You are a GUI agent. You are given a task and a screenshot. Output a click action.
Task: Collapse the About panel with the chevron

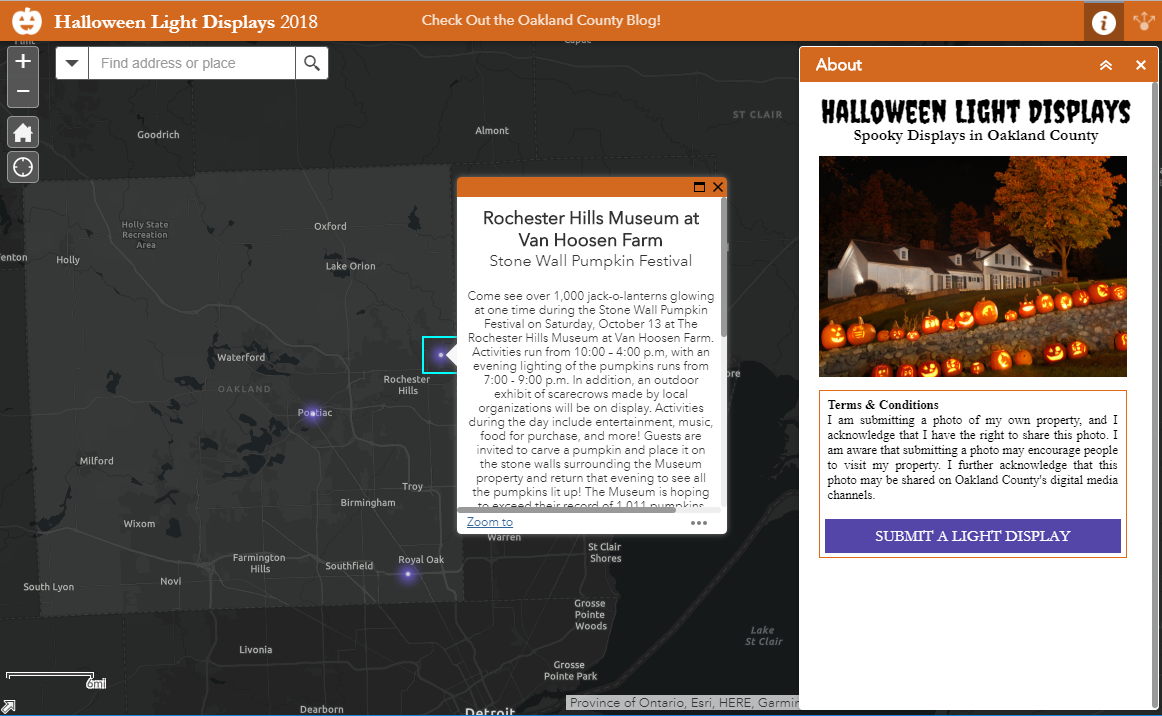pos(1105,64)
